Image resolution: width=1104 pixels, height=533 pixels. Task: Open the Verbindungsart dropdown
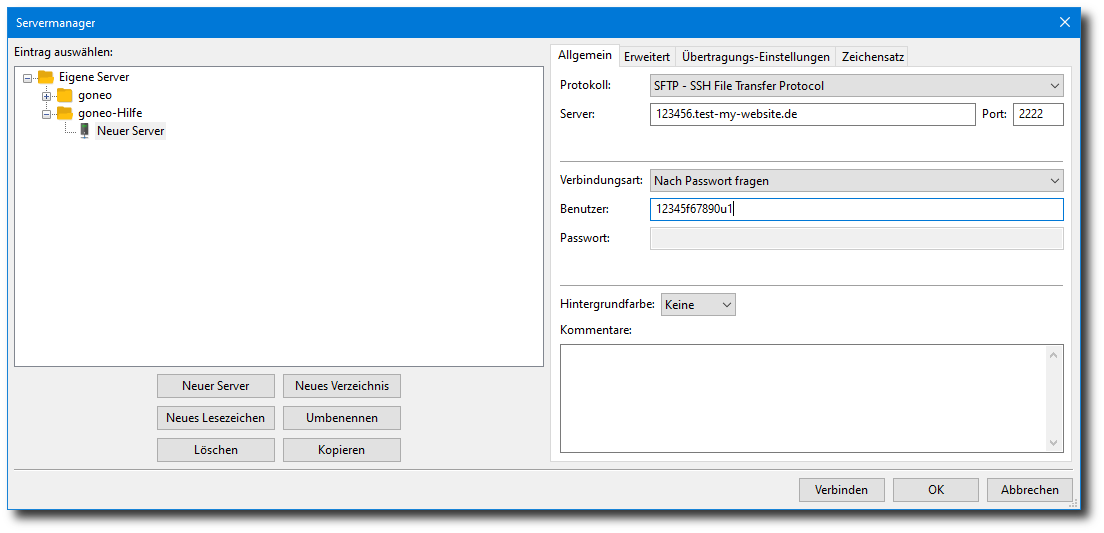856,181
